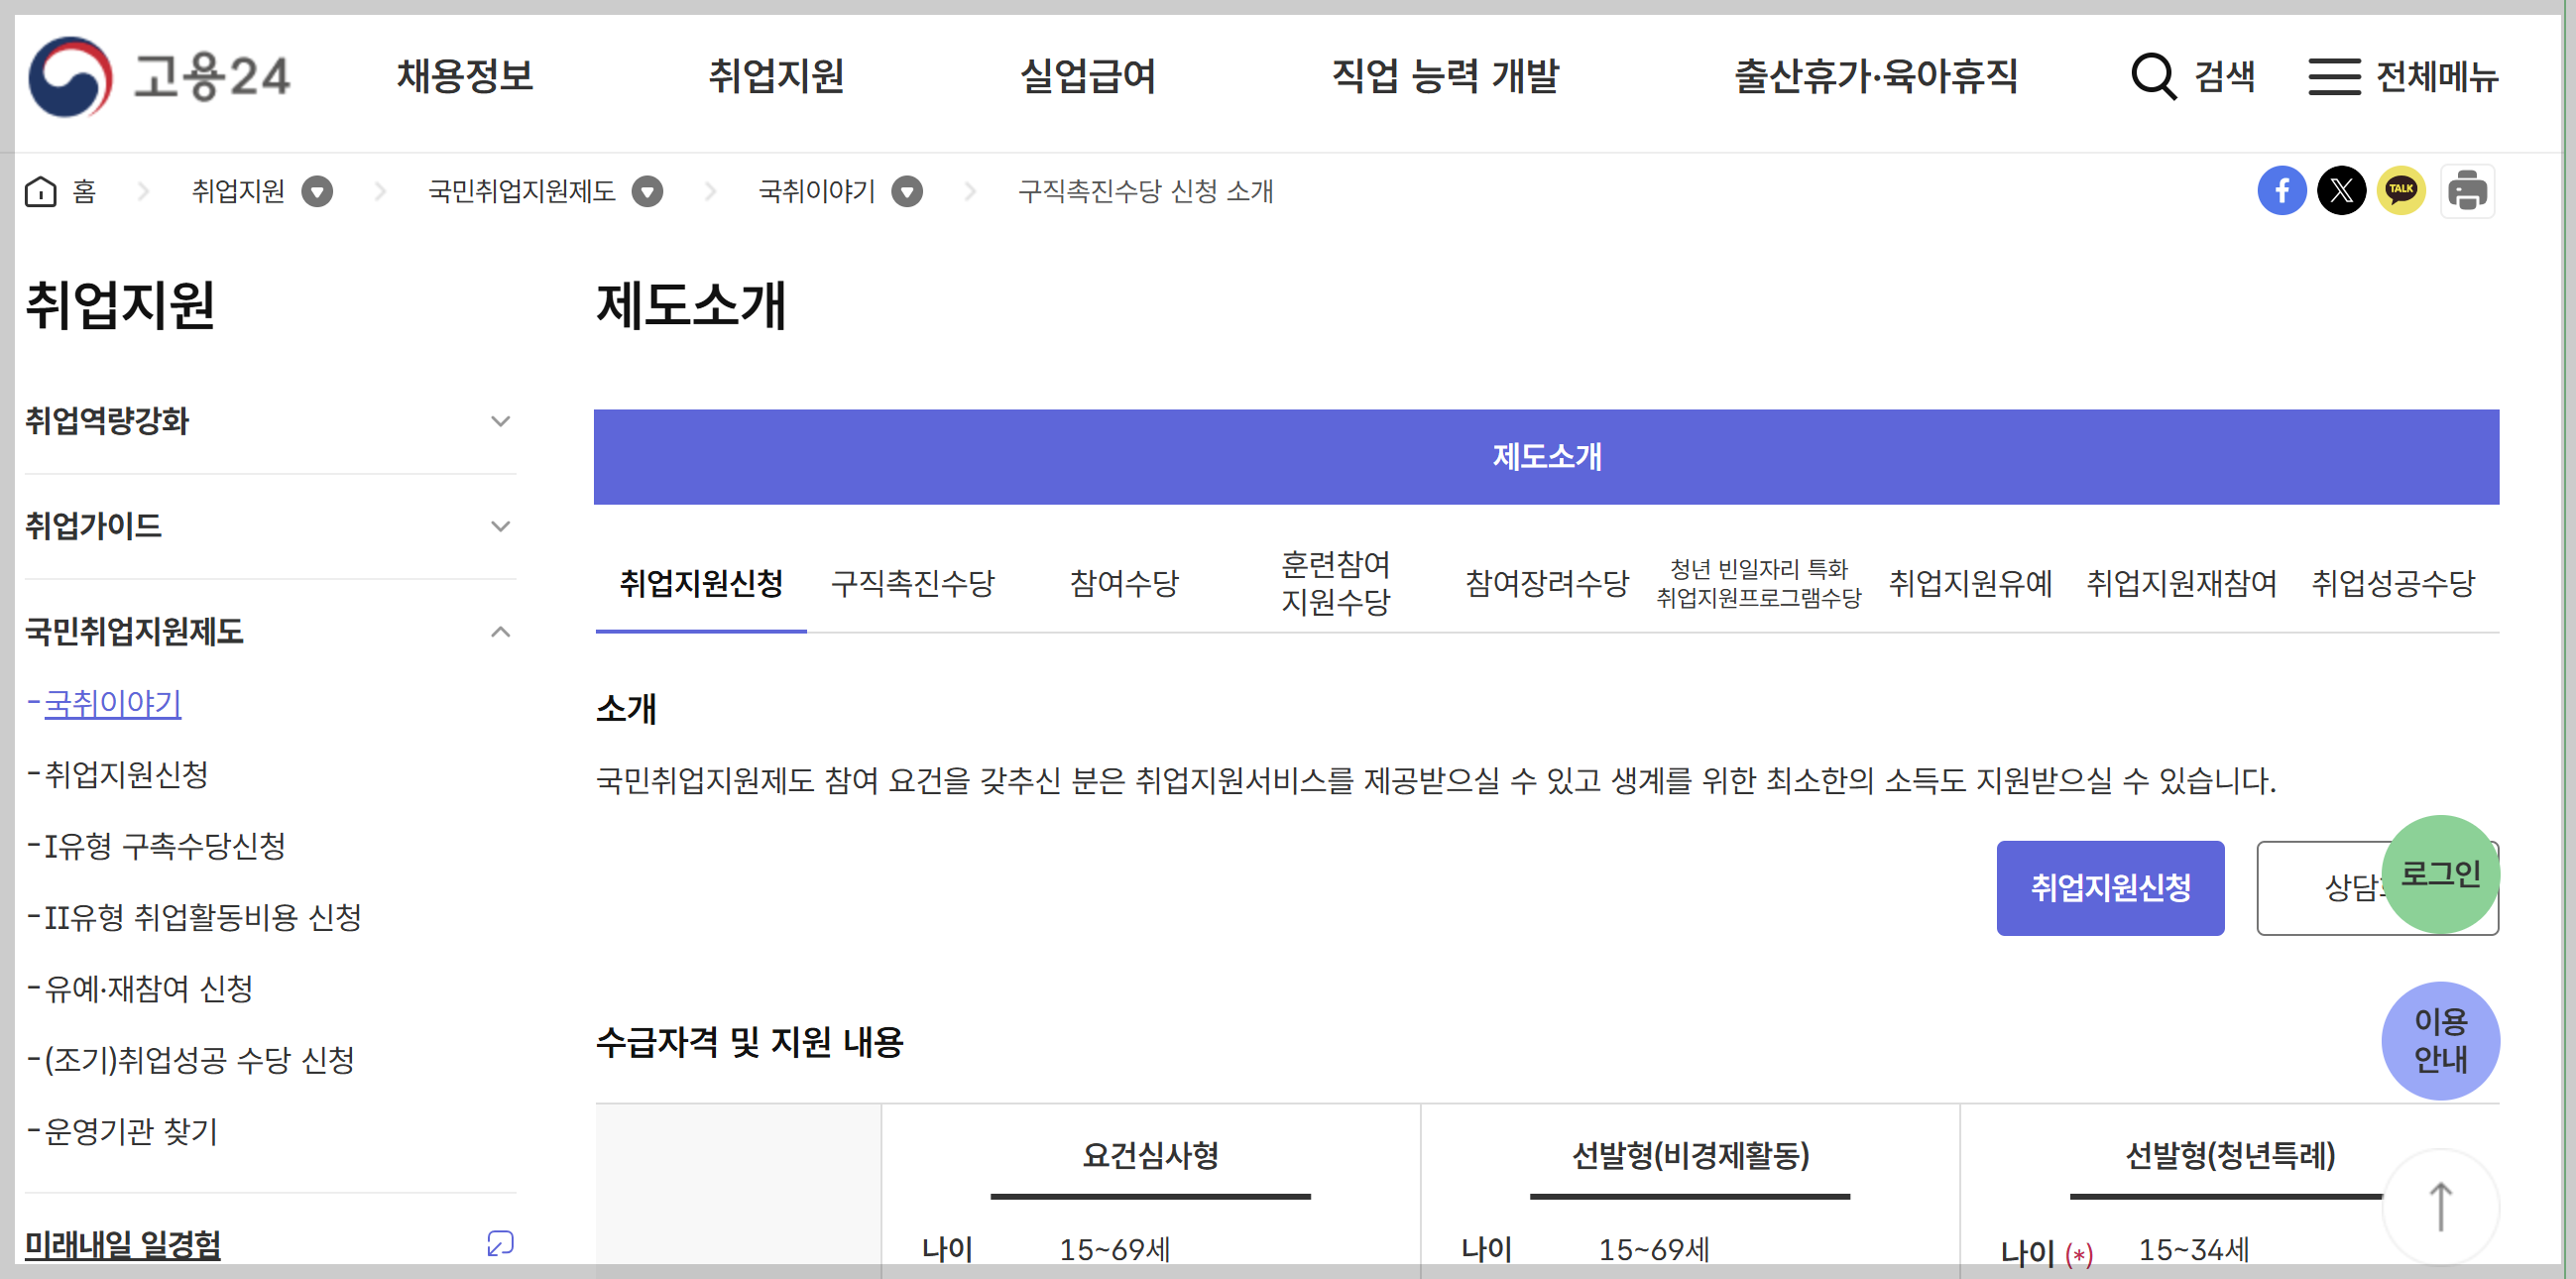Click the green 로그인 floating button

click(x=2440, y=874)
